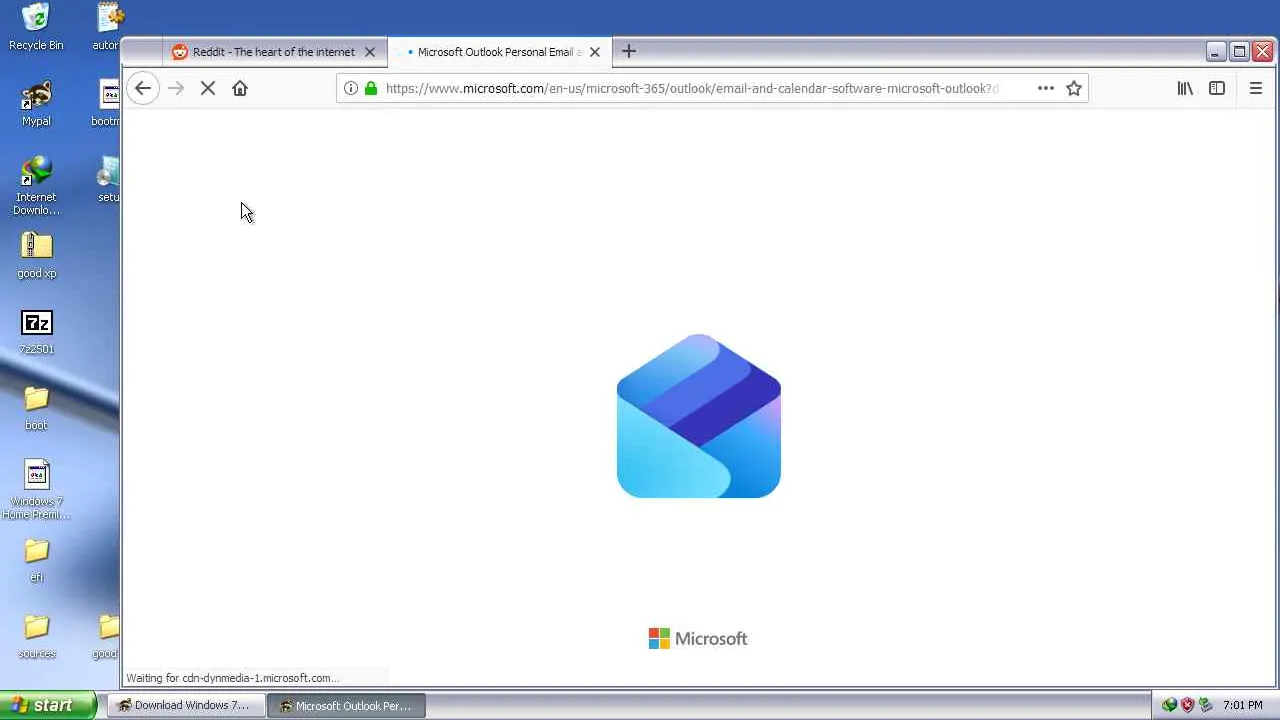Select the boot folder on desktop
Screen dimensions: 1280x720
[x=36, y=409]
